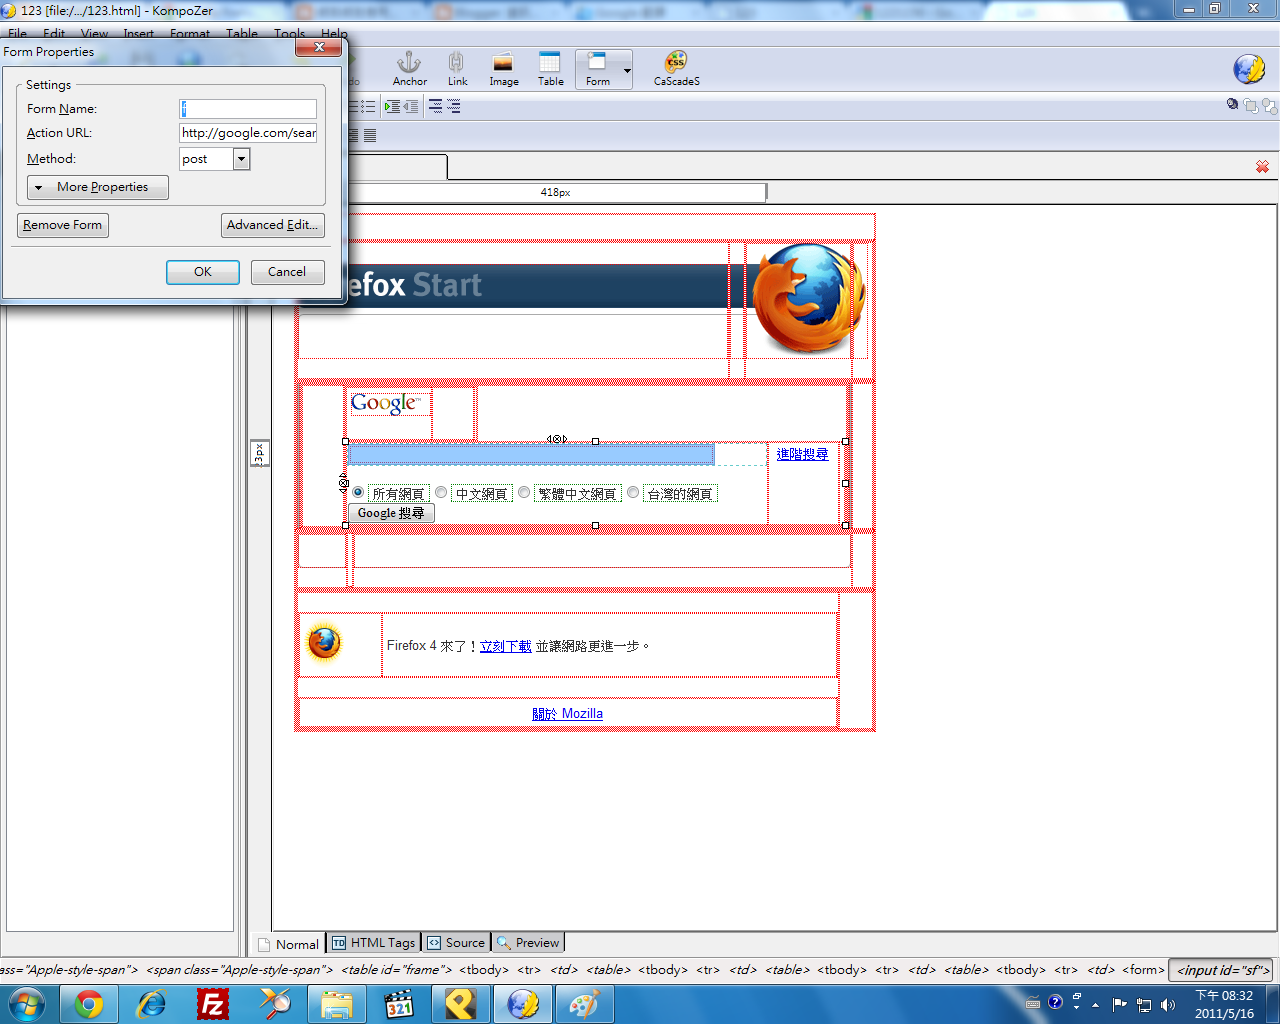
Task: Select the 繁體中文網頁 radio button
Action: click(x=523, y=492)
